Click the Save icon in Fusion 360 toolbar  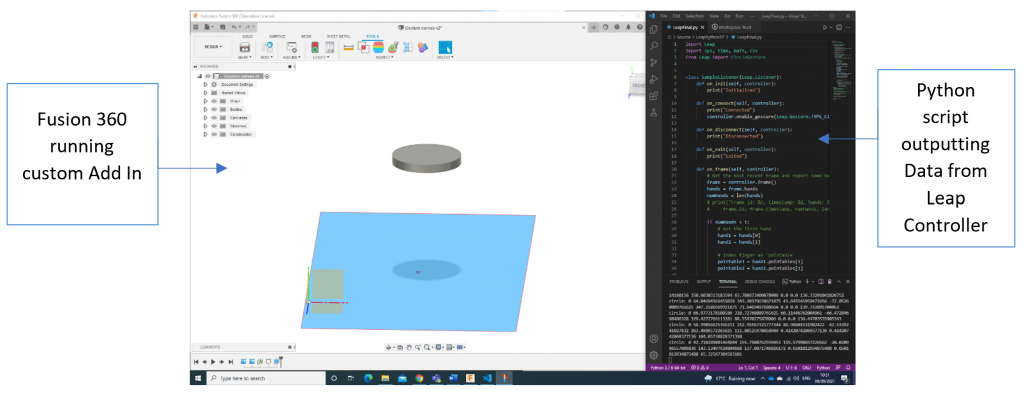click(221, 27)
